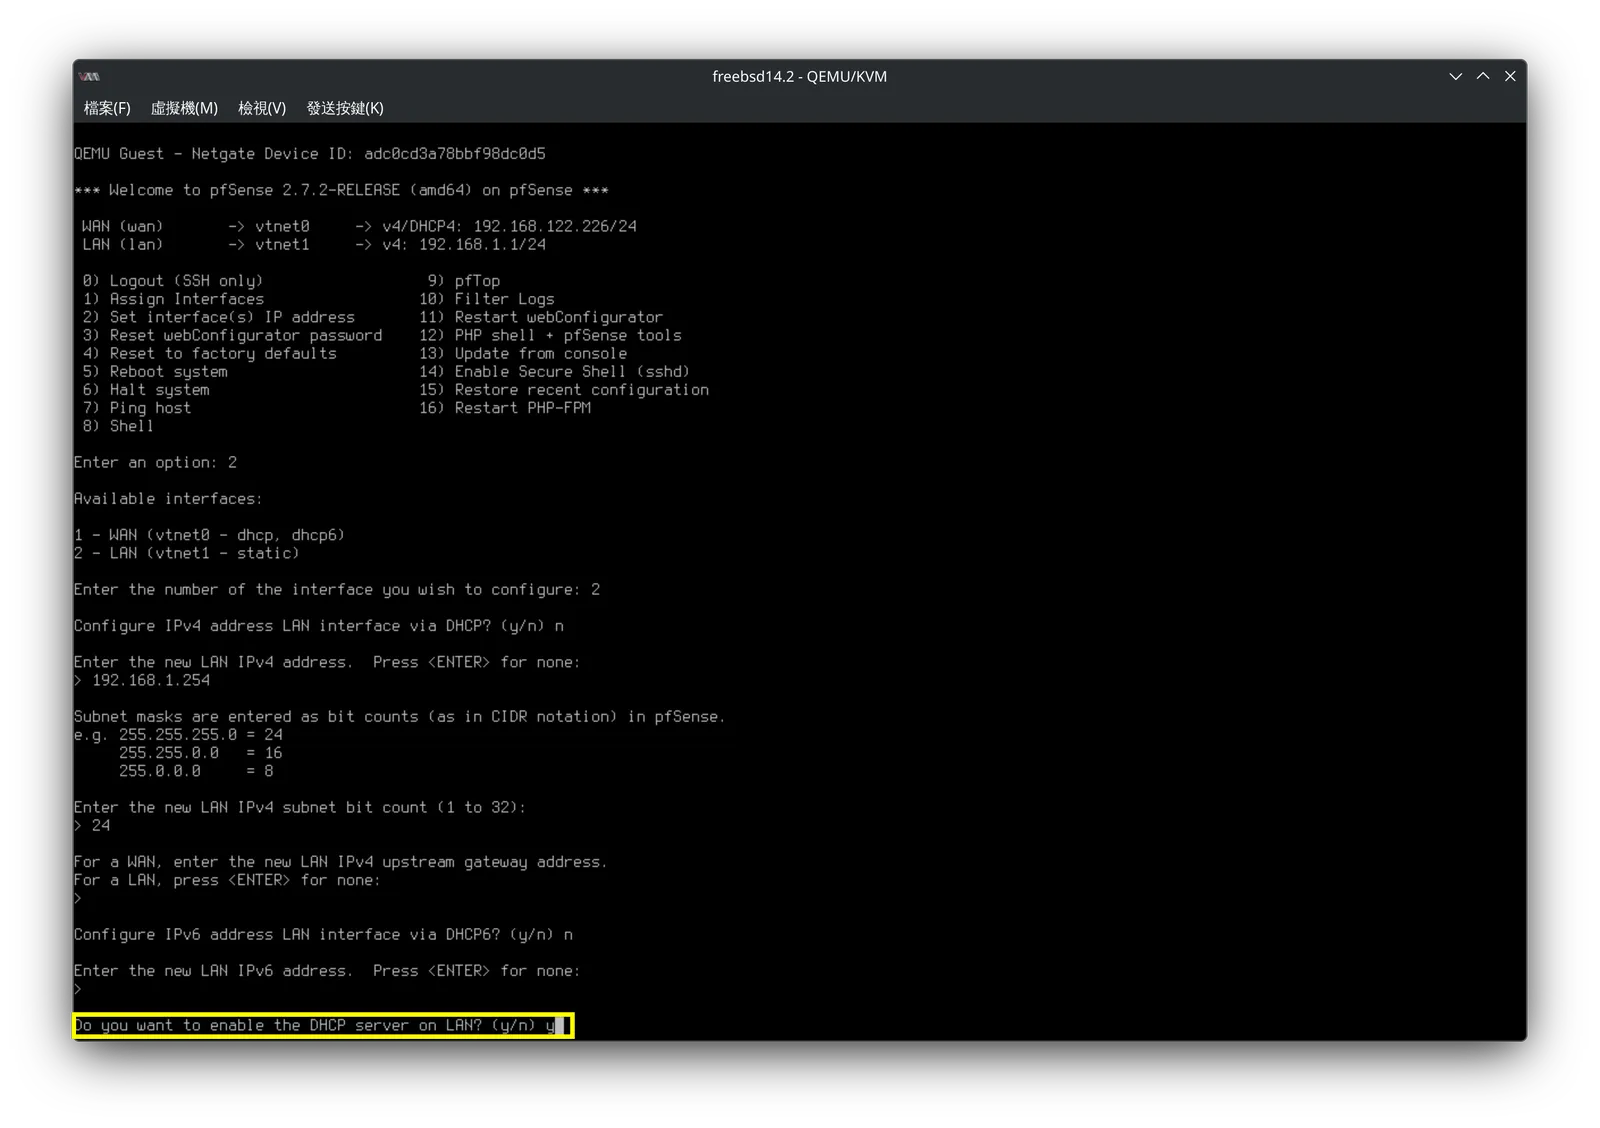Click menu entry '12) PHP shell + pfSense tools'
This screenshot has width=1600, height=1128.
(551, 335)
